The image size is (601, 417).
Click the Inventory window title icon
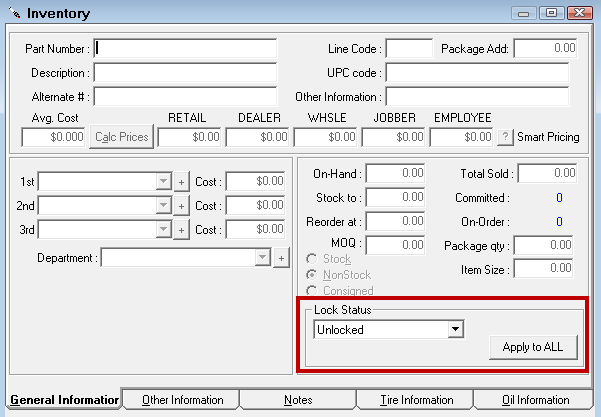coord(13,14)
